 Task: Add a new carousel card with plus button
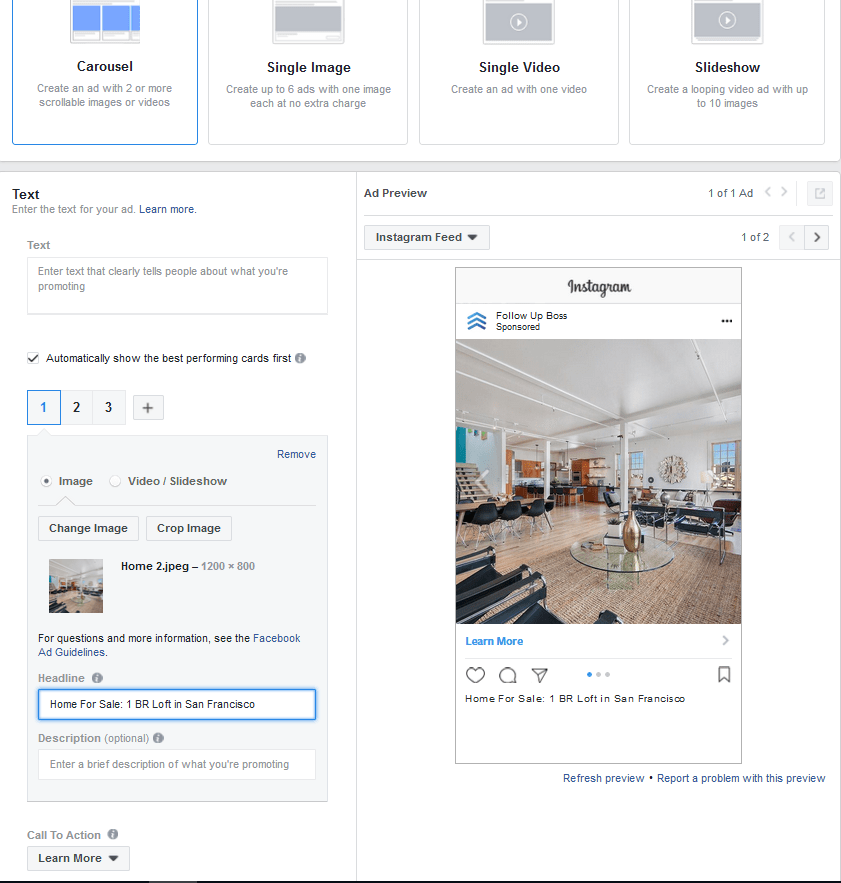[148, 408]
